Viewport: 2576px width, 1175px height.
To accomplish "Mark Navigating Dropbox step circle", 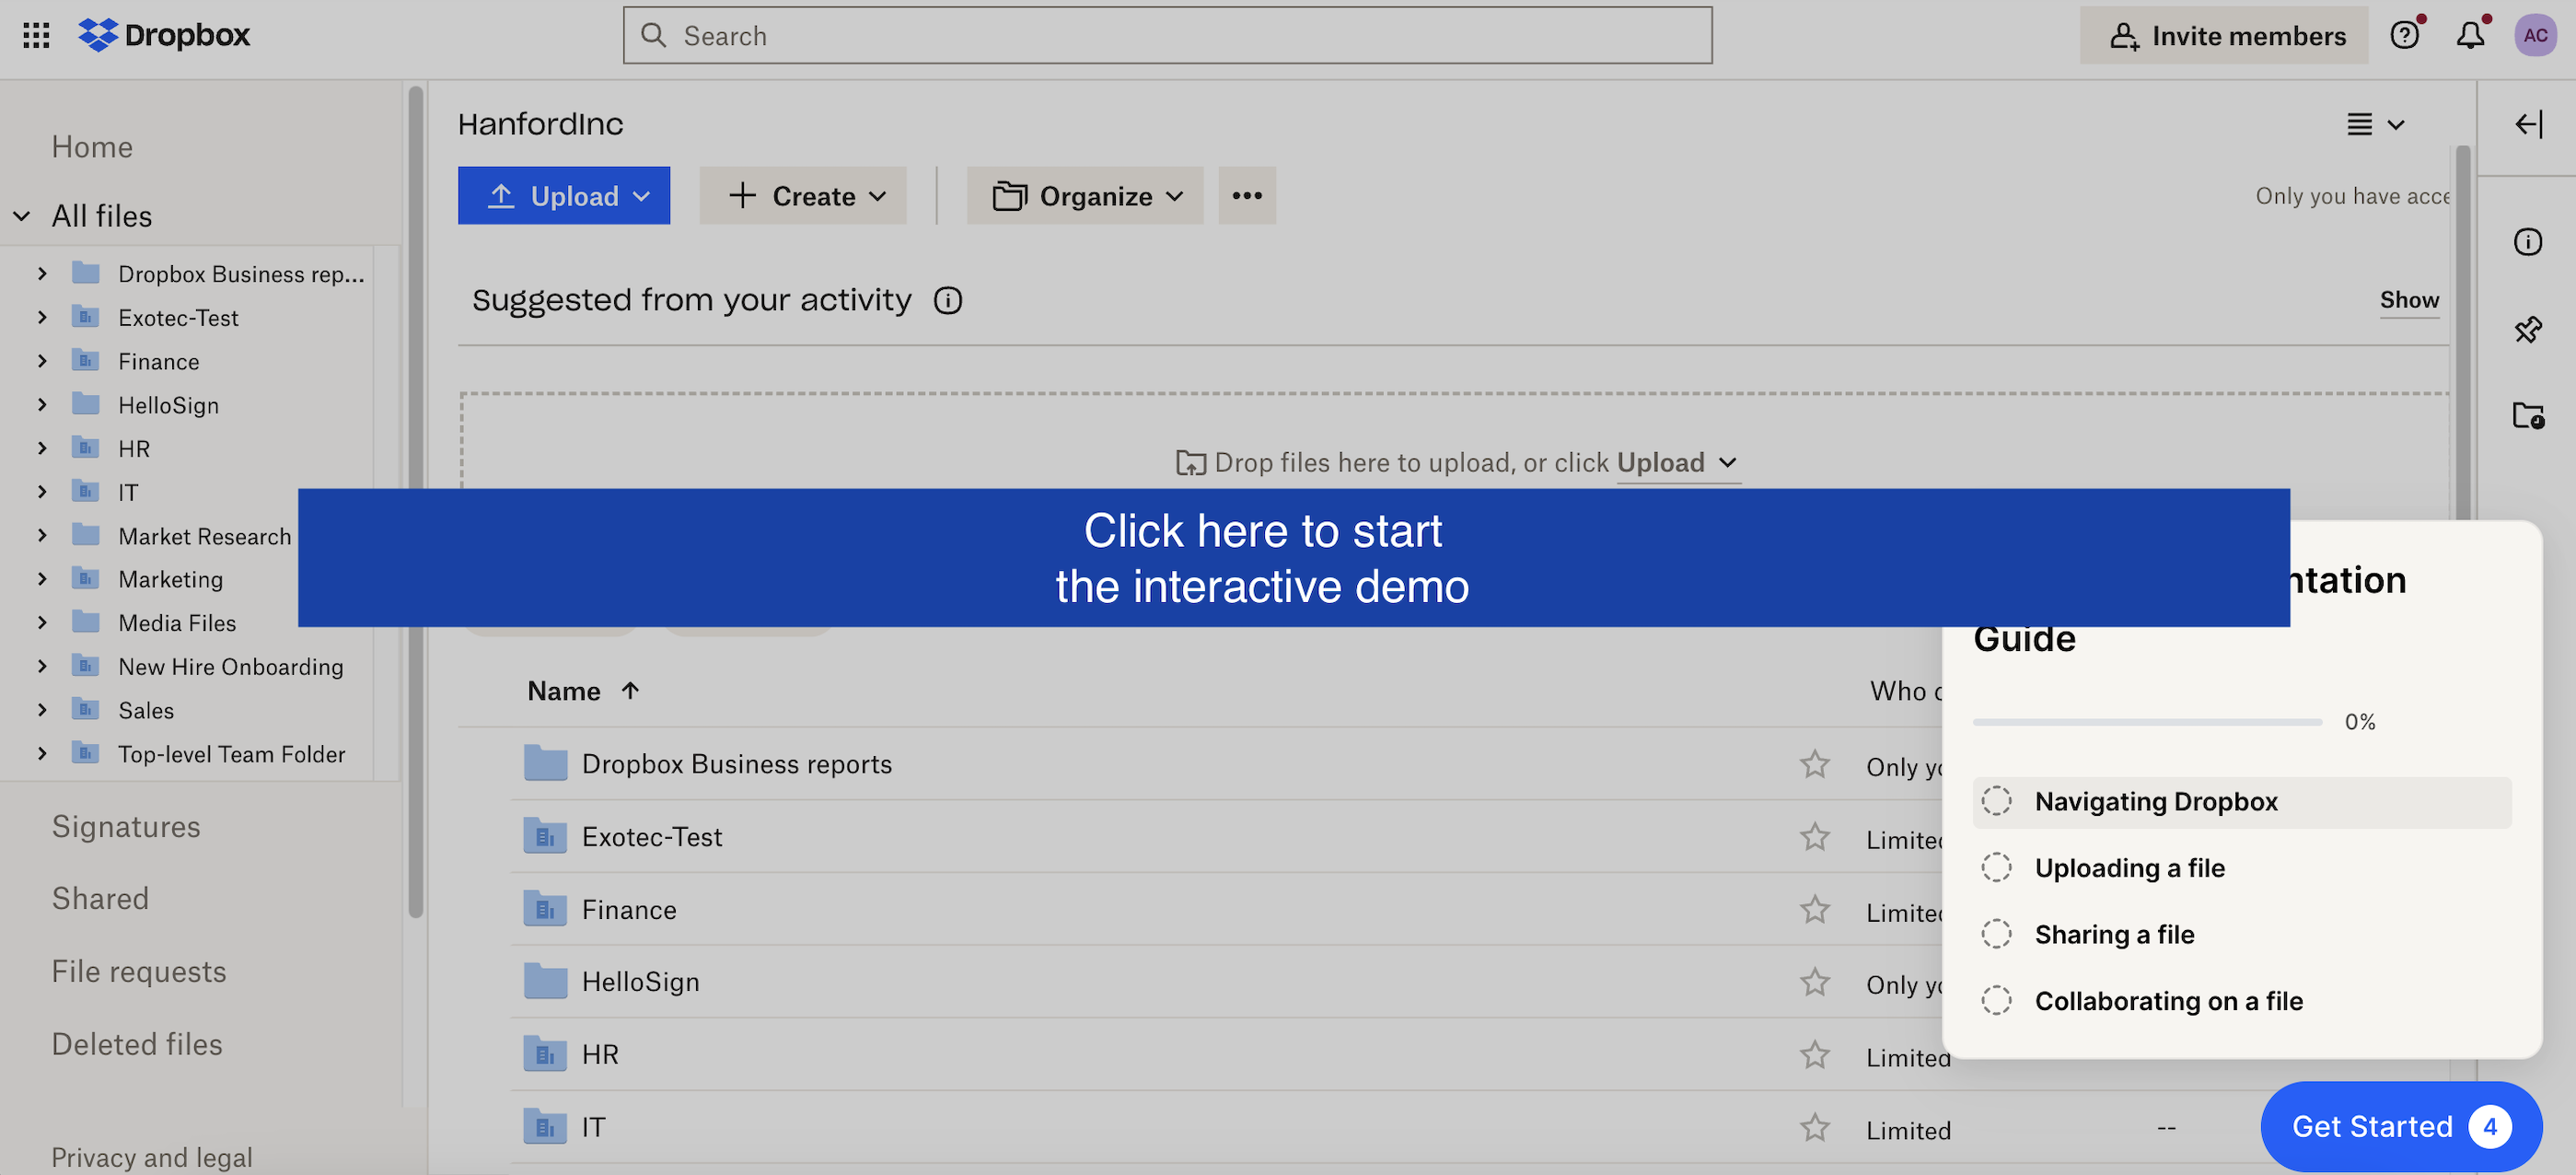I will click(x=1996, y=801).
